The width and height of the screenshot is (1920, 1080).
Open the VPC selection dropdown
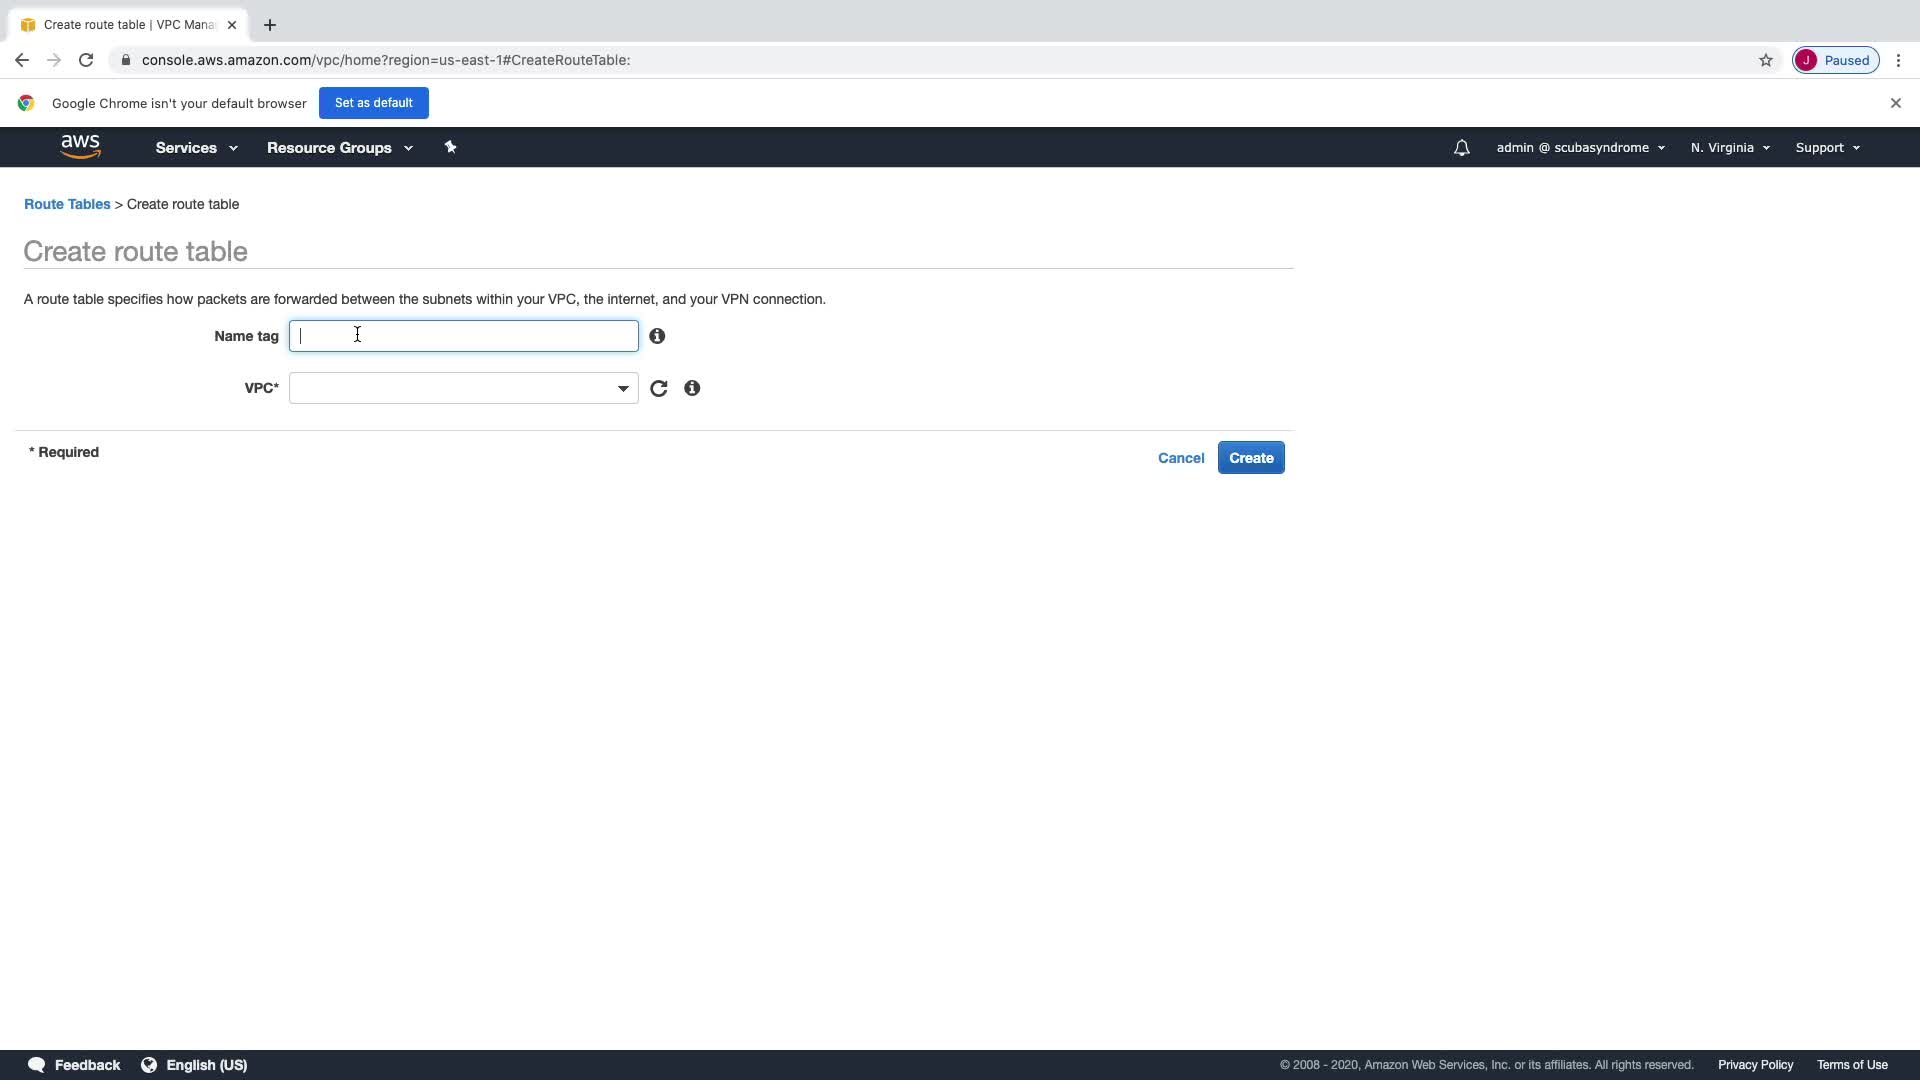[463, 388]
